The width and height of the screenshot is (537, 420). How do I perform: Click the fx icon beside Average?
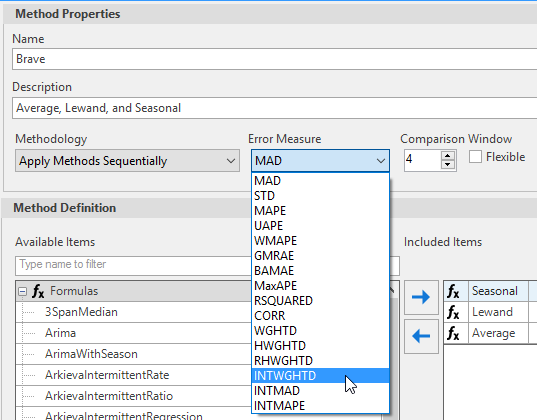[x=453, y=333]
